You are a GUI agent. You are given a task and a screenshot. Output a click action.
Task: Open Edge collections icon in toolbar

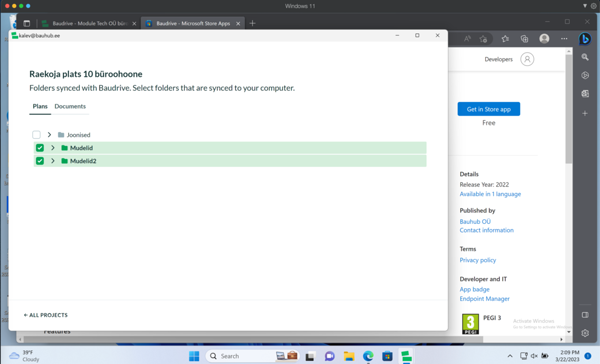[x=524, y=39]
